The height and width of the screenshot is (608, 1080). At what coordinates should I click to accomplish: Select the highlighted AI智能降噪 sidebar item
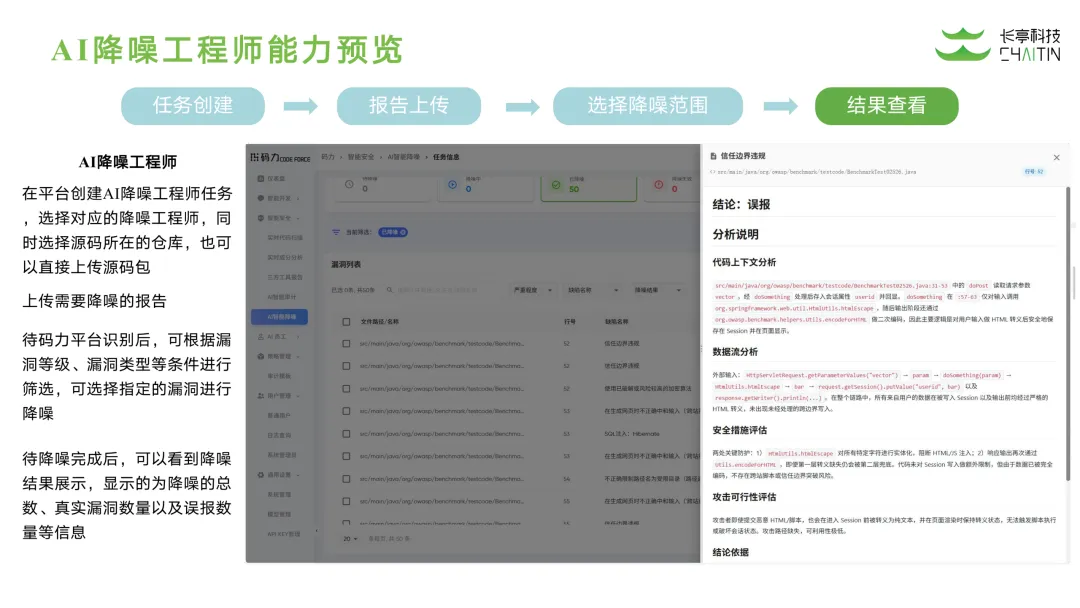pyautogui.click(x=280, y=317)
